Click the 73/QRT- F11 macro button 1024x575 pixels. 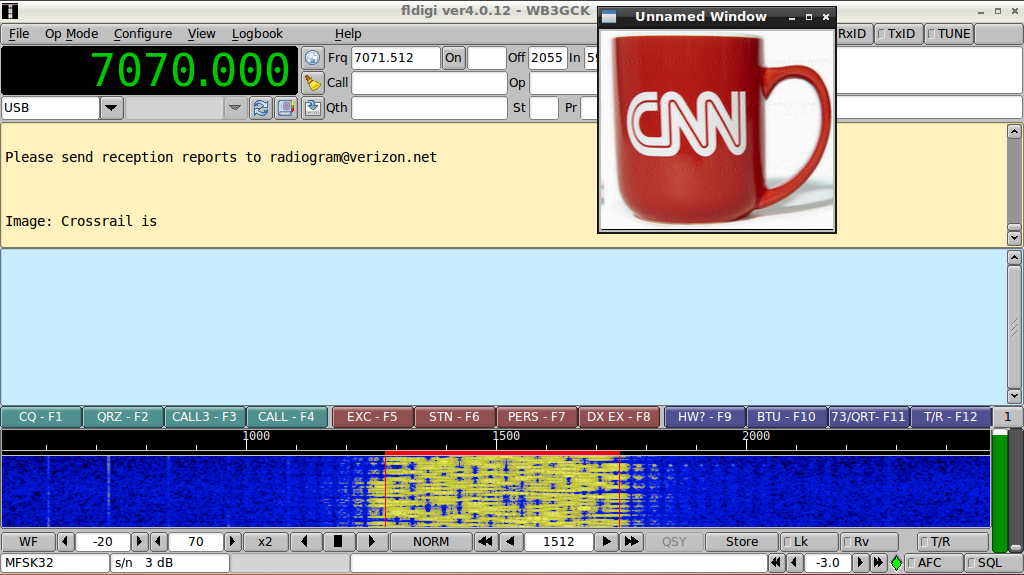coord(869,417)
